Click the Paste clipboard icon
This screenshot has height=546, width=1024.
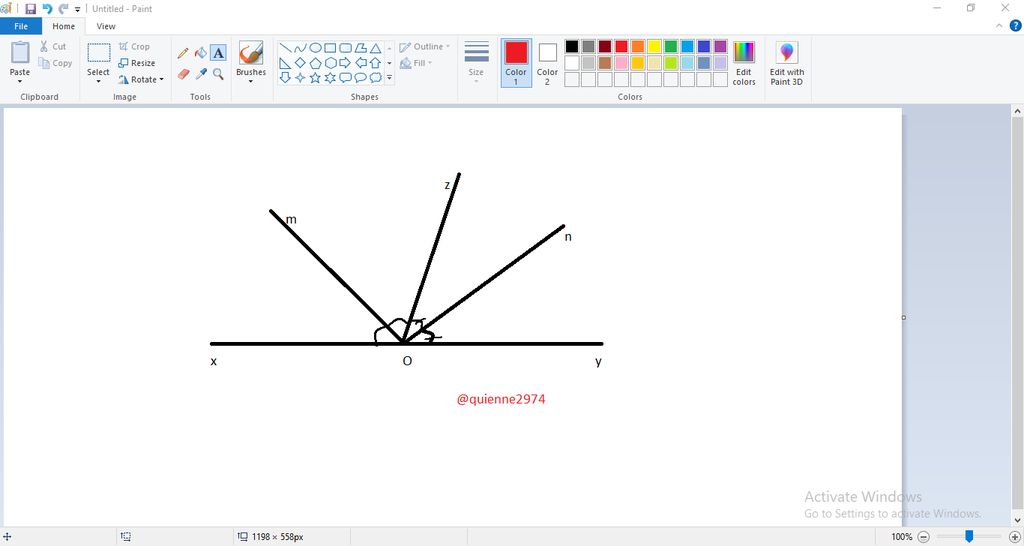20,53
